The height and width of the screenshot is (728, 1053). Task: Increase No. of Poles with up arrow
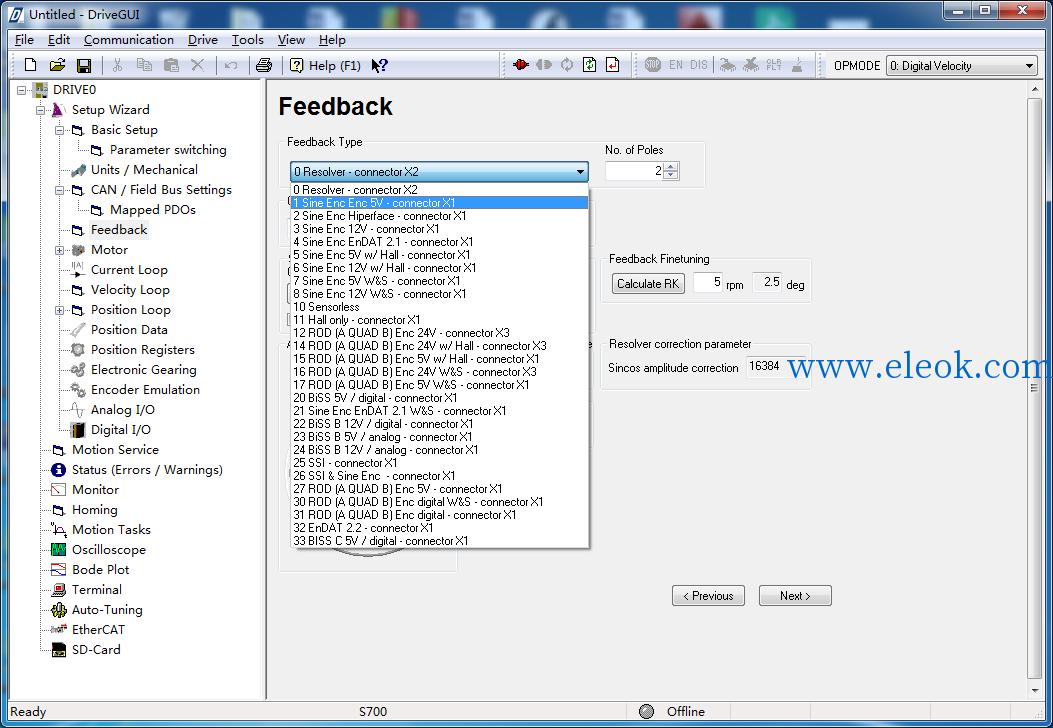671,167
